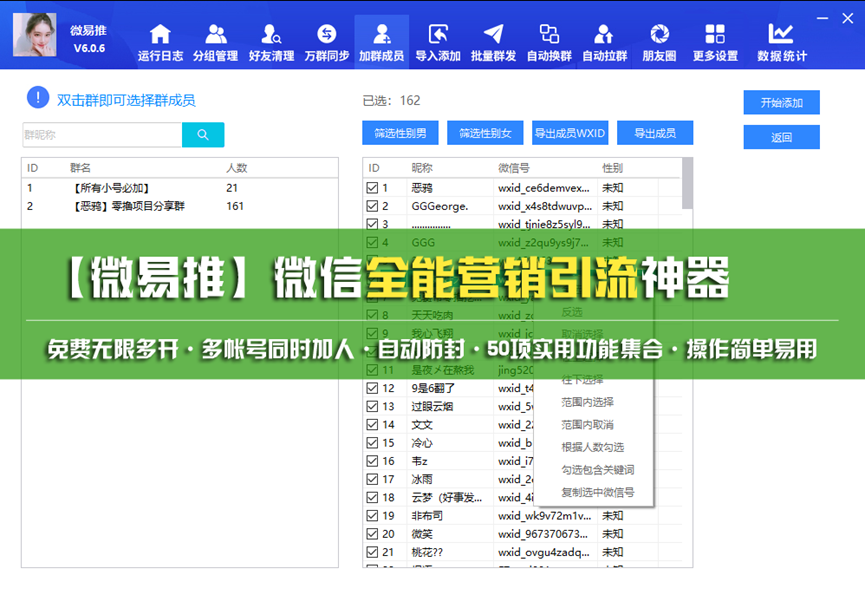Click the 性别 column header
This screenshot has height=608, width=865.
[x=612, y=168]
